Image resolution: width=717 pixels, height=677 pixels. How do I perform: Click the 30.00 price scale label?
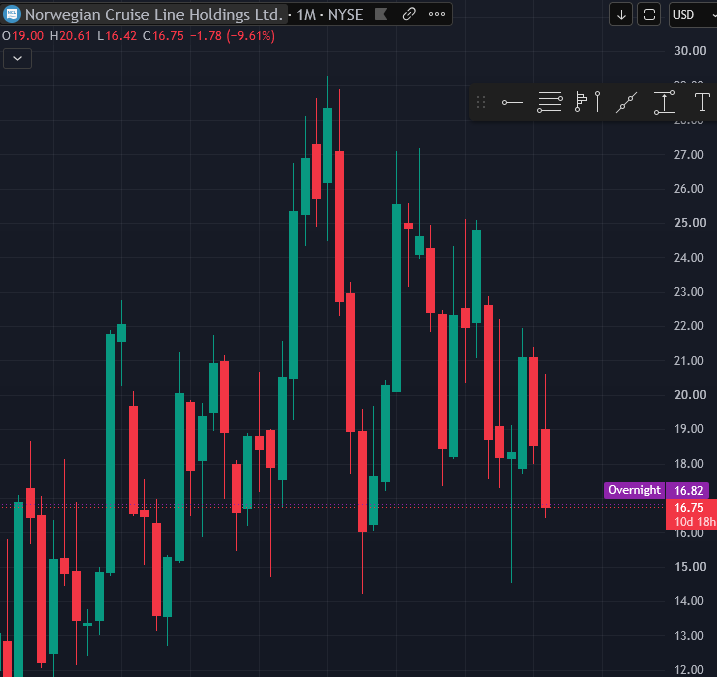click(x=690, y=51)
